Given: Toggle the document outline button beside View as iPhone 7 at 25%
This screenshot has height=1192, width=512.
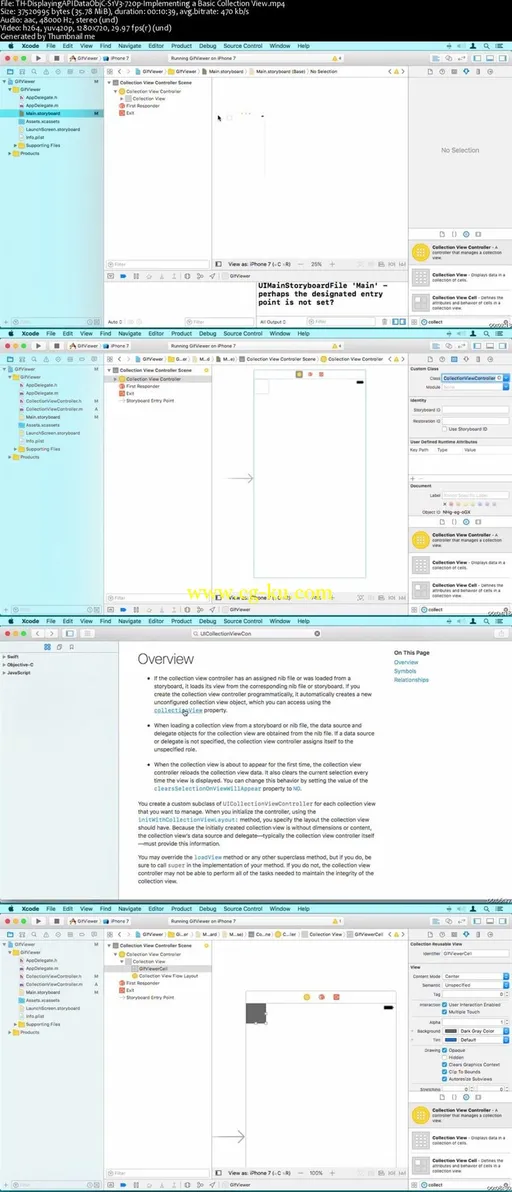Looking at the screenshot, I should coord(218,264).
